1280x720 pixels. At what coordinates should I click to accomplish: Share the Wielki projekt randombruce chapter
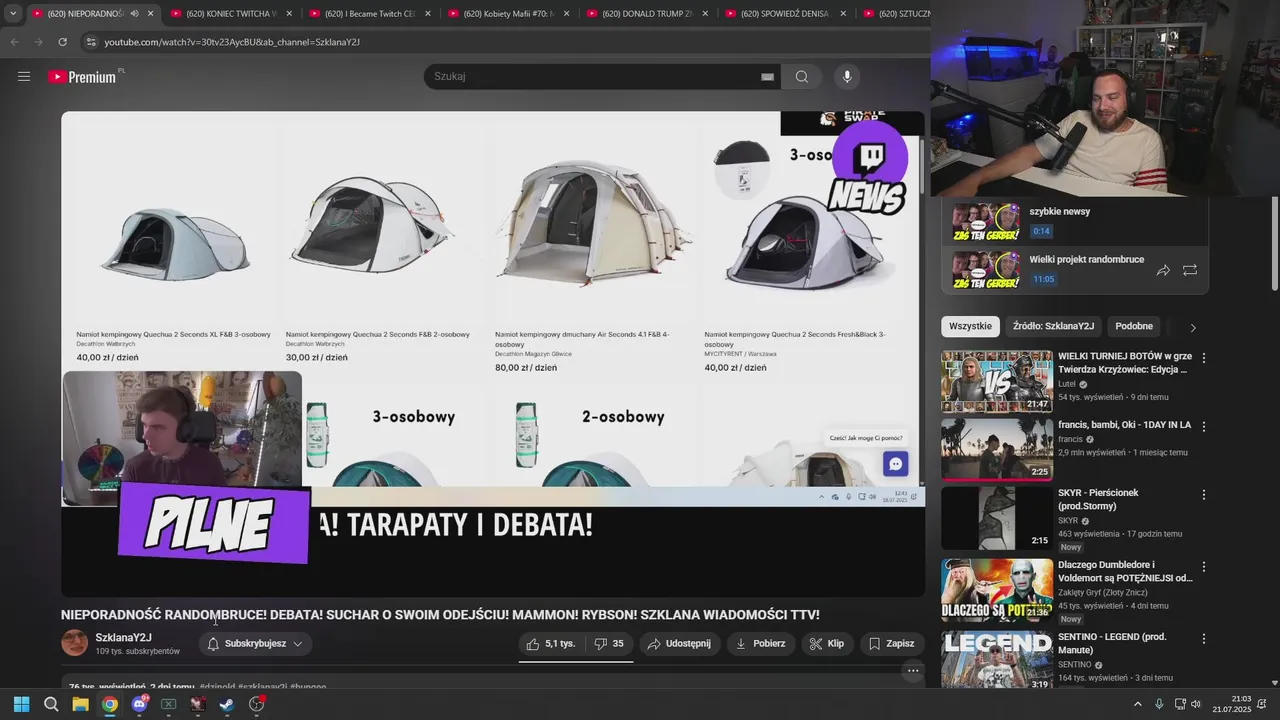[x=1163, y=270]
